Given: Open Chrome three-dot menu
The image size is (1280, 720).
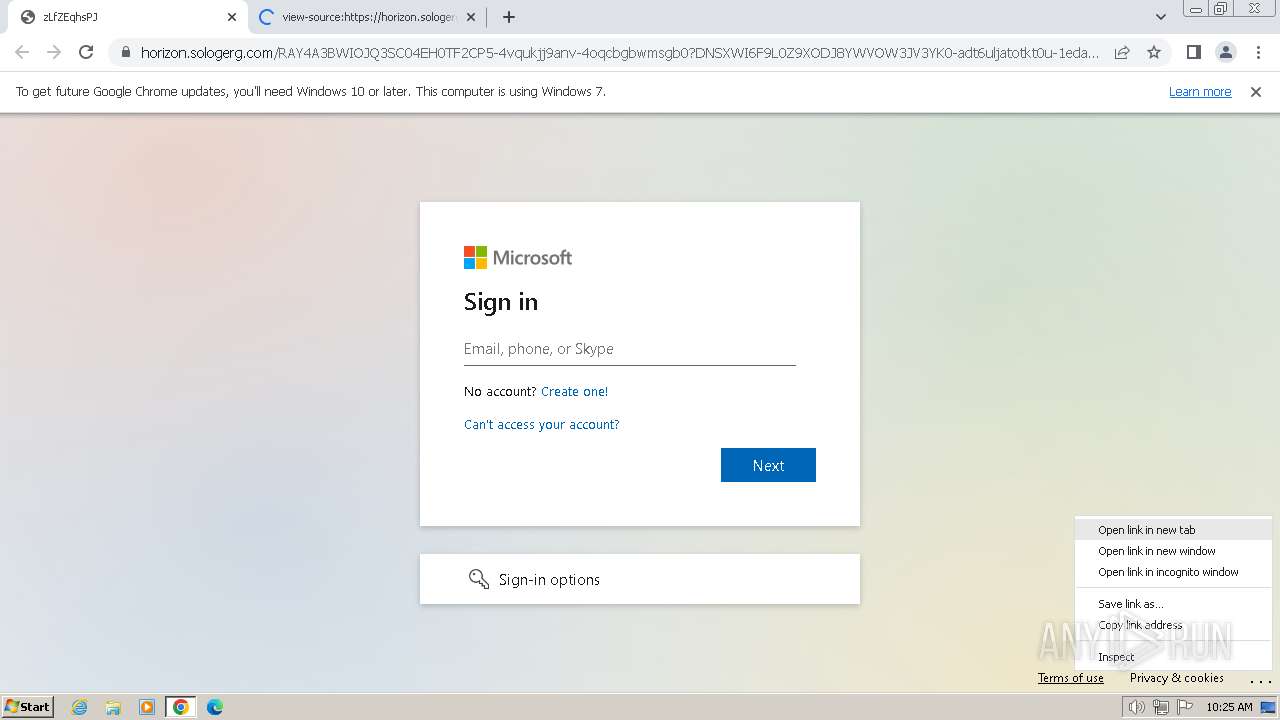Looking at the screenshot, I should coord(1258,52).
